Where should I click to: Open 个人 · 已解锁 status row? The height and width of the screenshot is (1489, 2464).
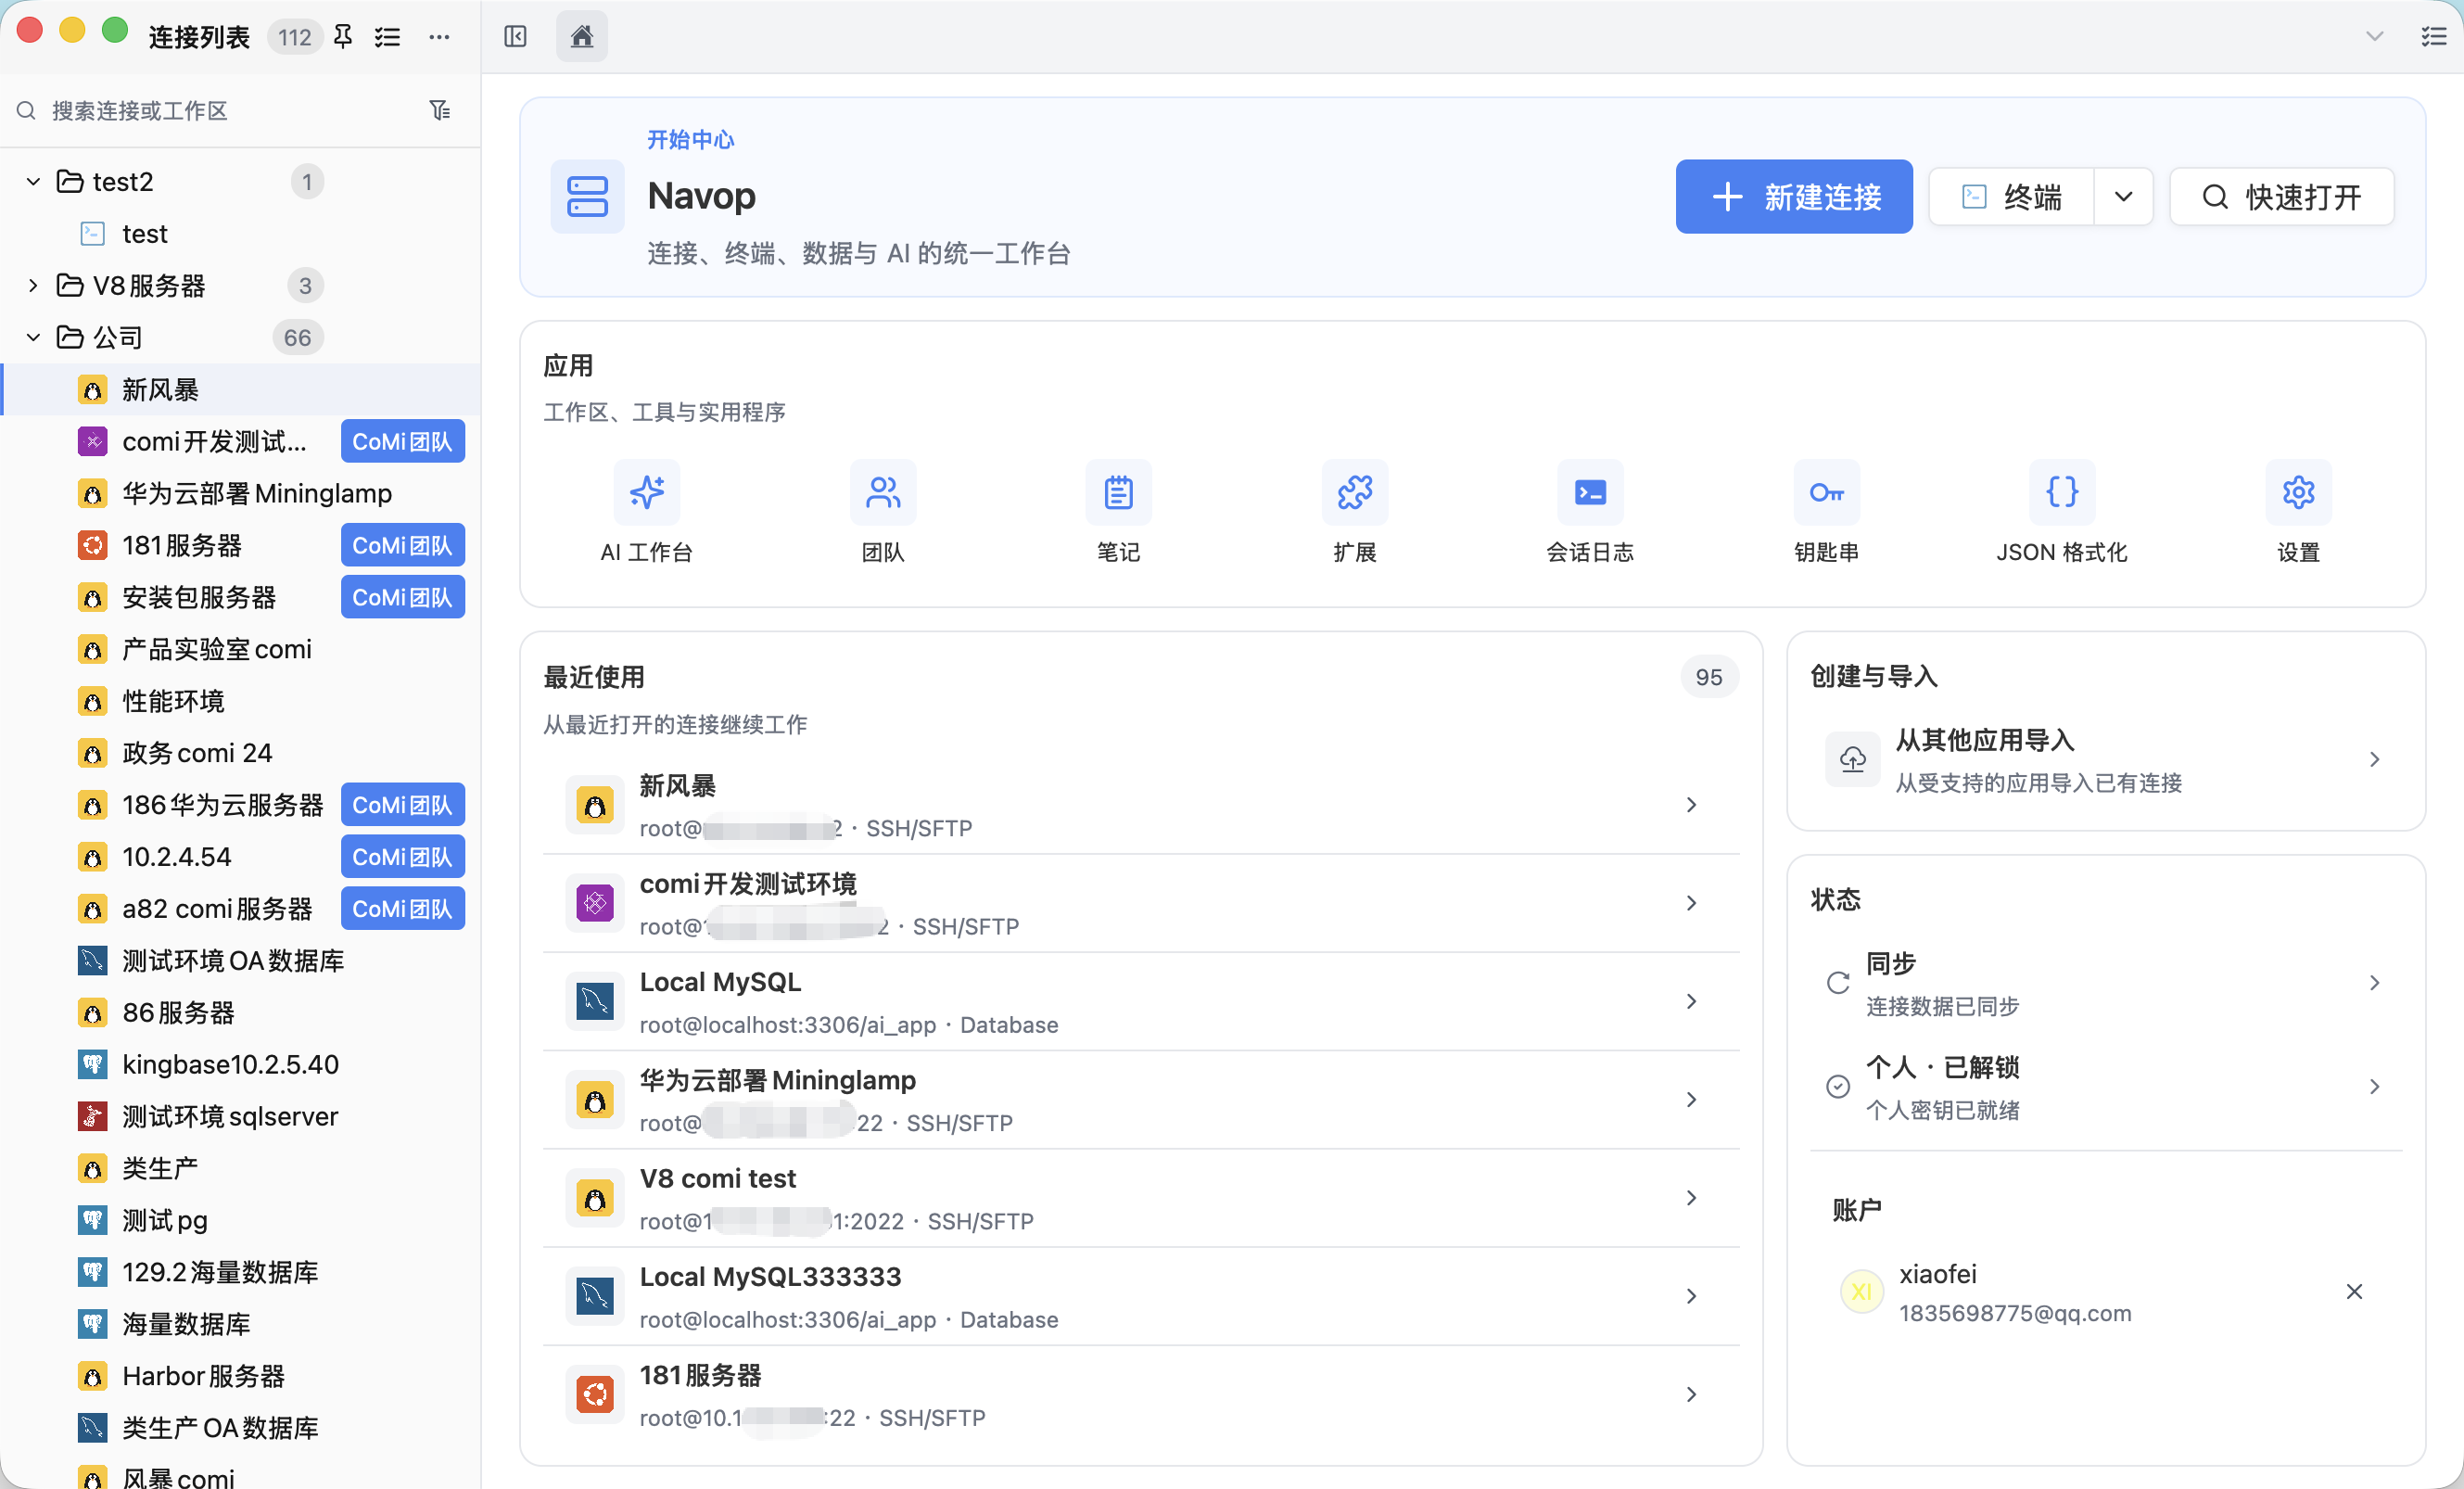click(2106, 1088)
